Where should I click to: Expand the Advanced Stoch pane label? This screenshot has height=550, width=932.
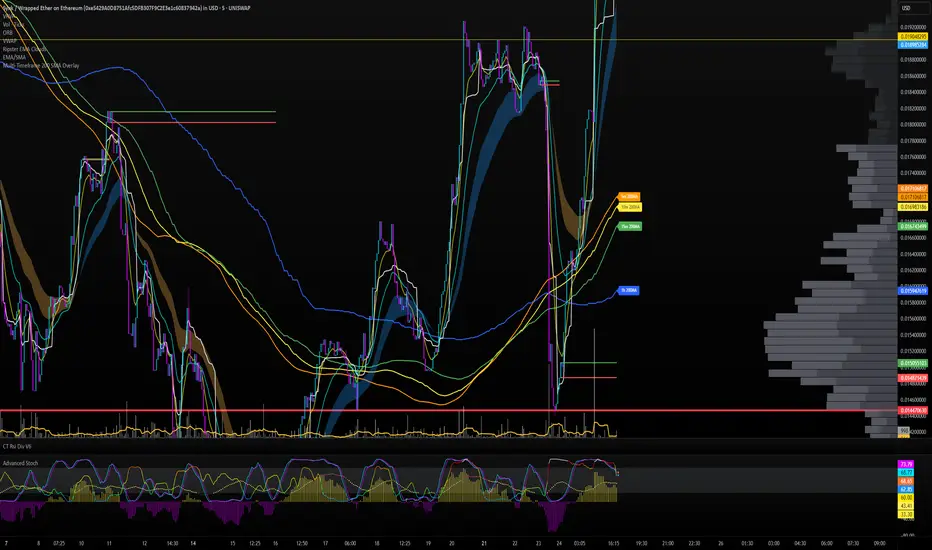(21, 462)
